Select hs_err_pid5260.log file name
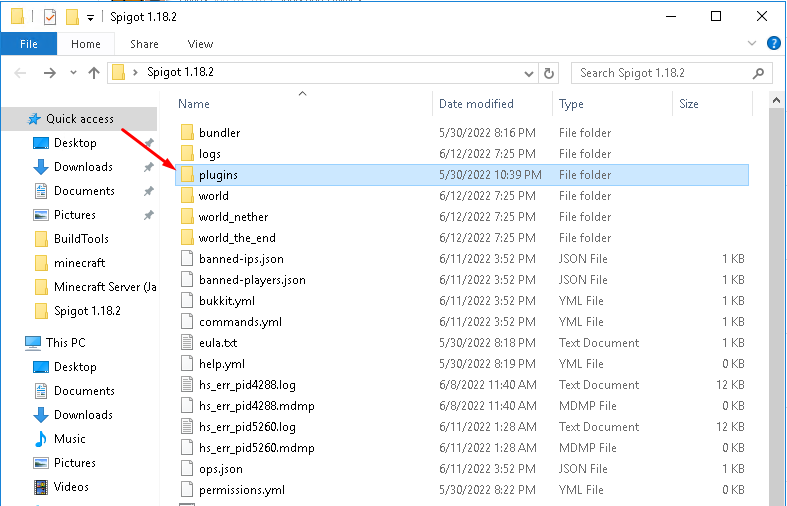787x506 pixels. pos(247,427)
